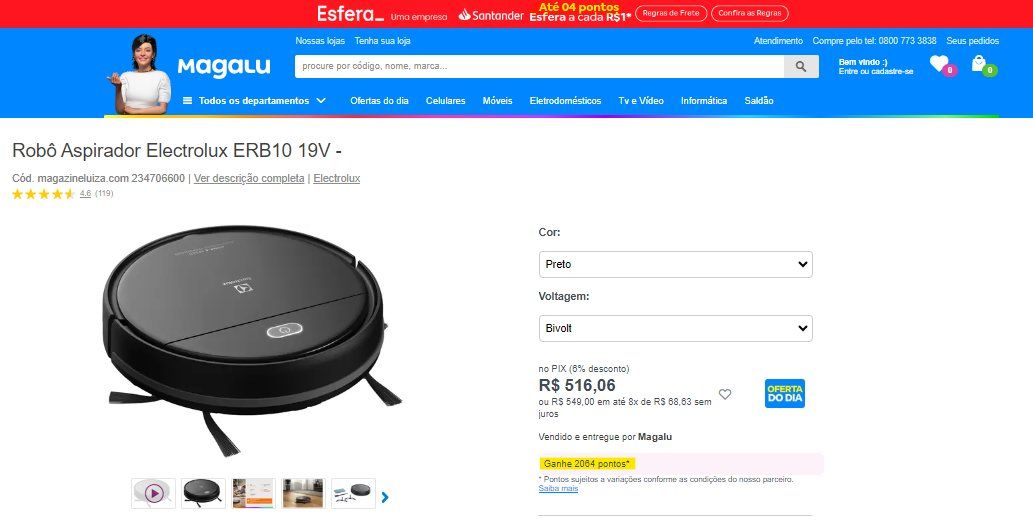The width and height of the screenshot is (1033, 525).
Task: Go to Ofertas do dia menu
Action: [379, 101]
